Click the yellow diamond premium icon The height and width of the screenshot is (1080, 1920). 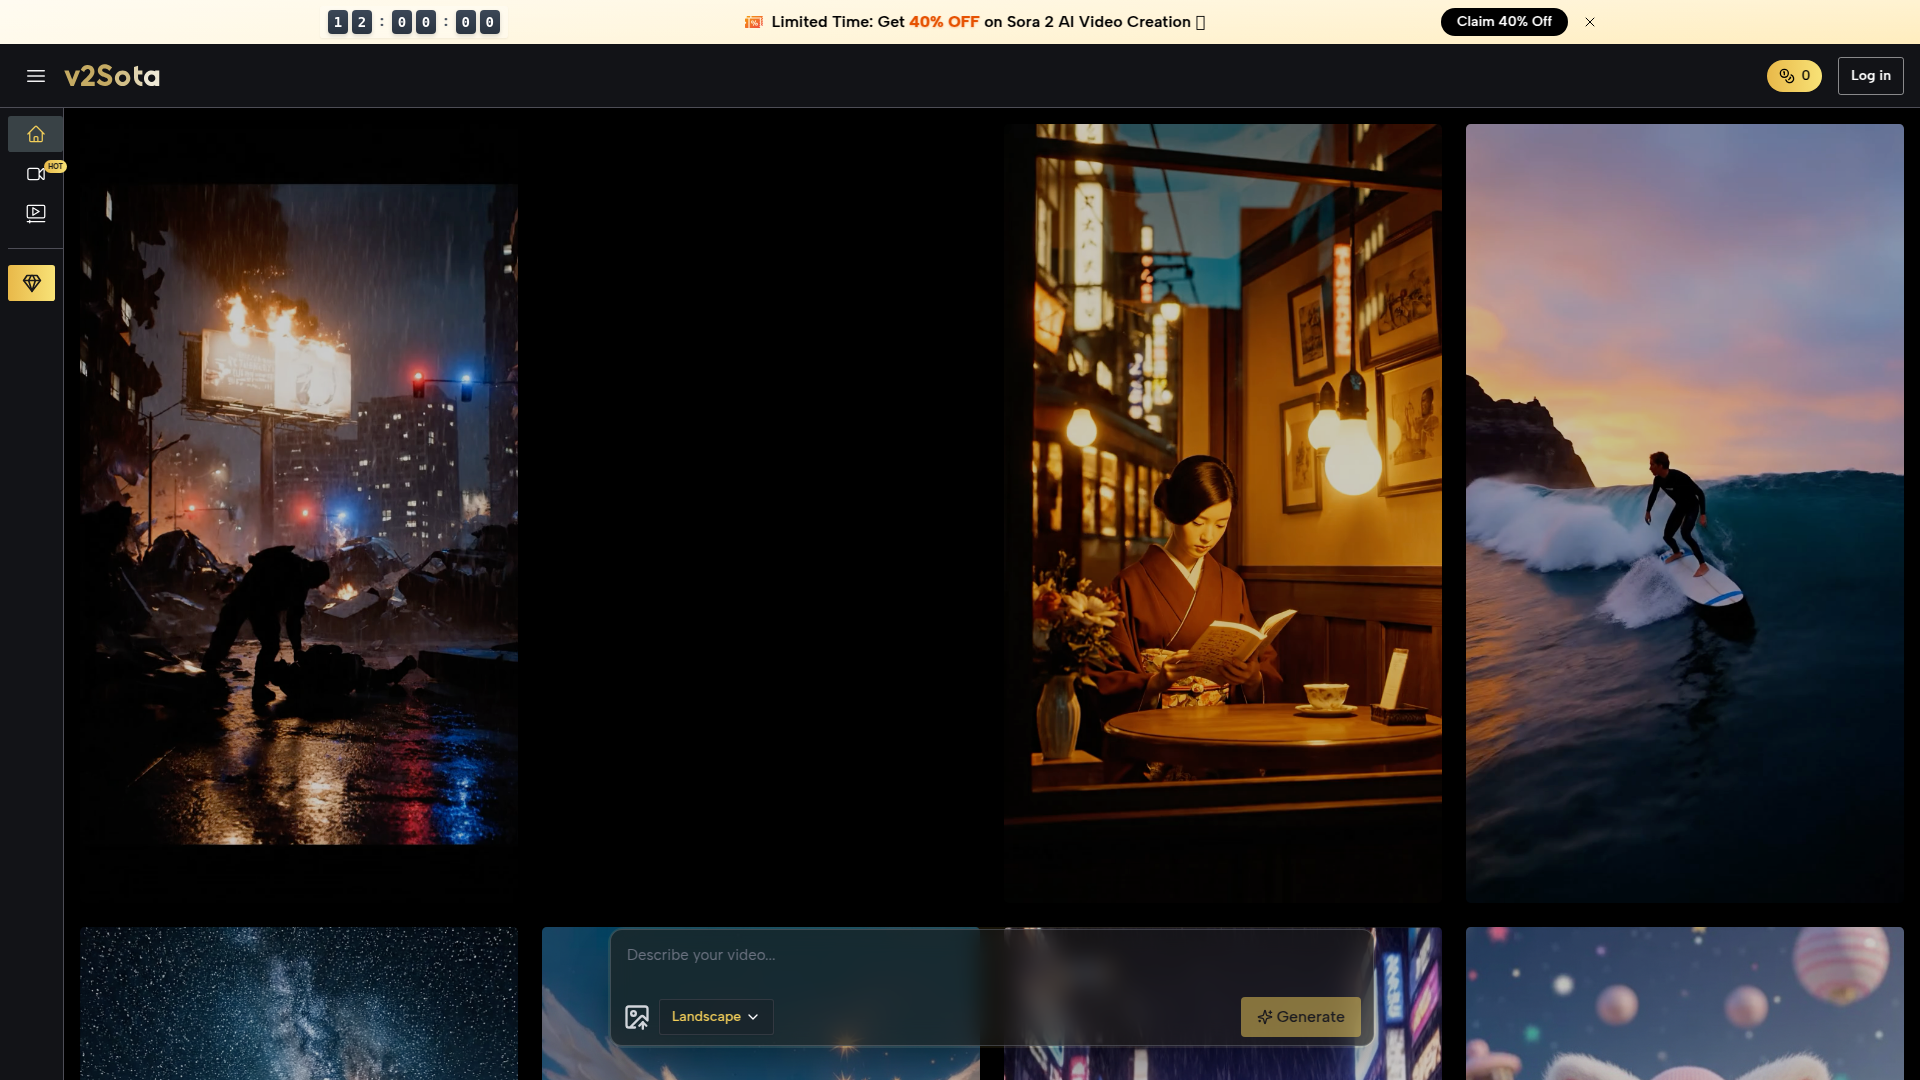coord(32,283)
